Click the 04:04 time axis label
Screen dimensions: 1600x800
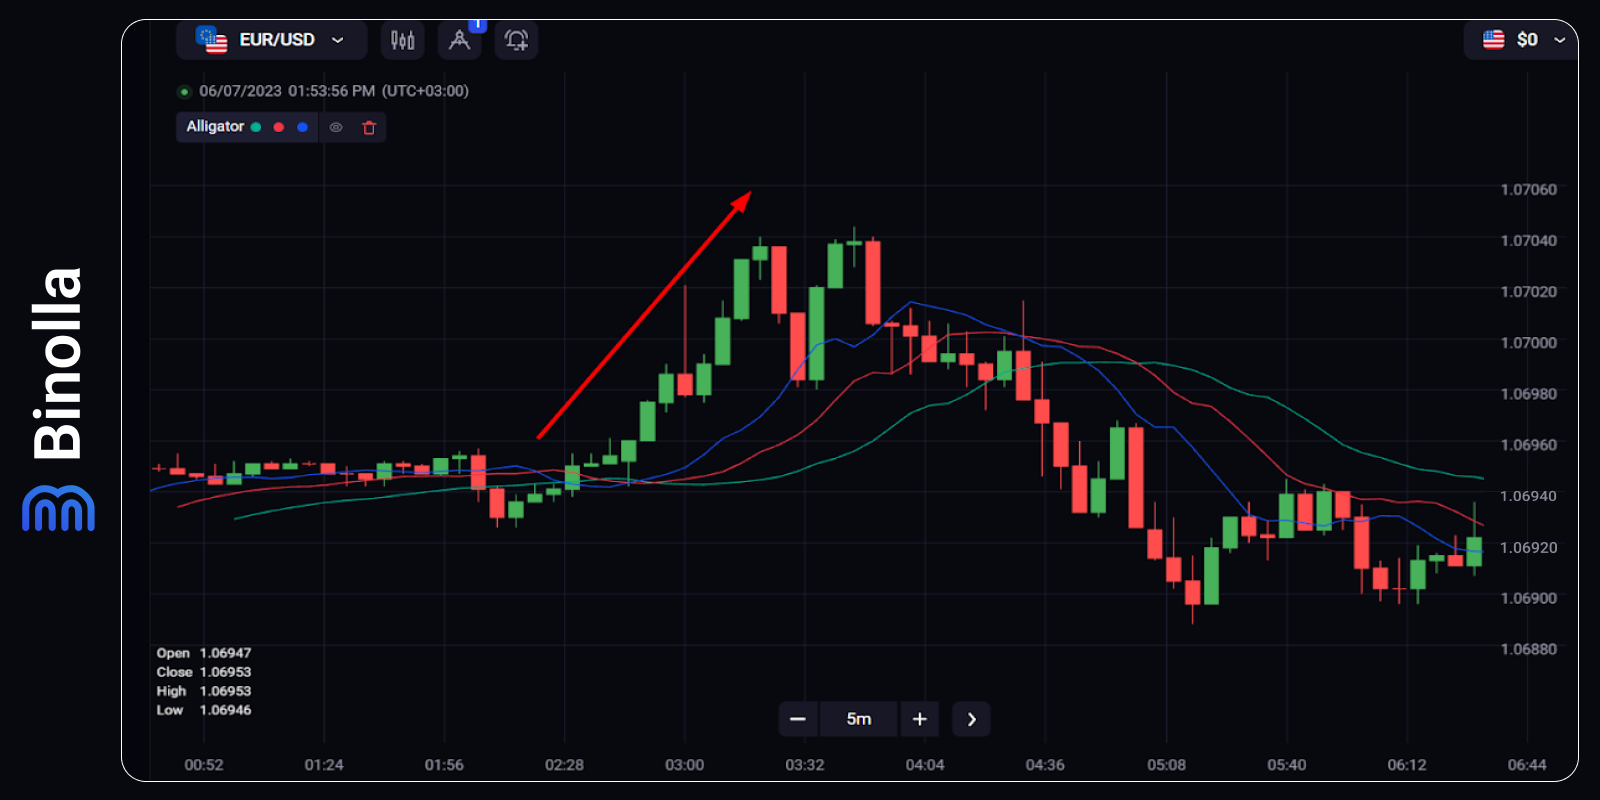pos(925,765)
